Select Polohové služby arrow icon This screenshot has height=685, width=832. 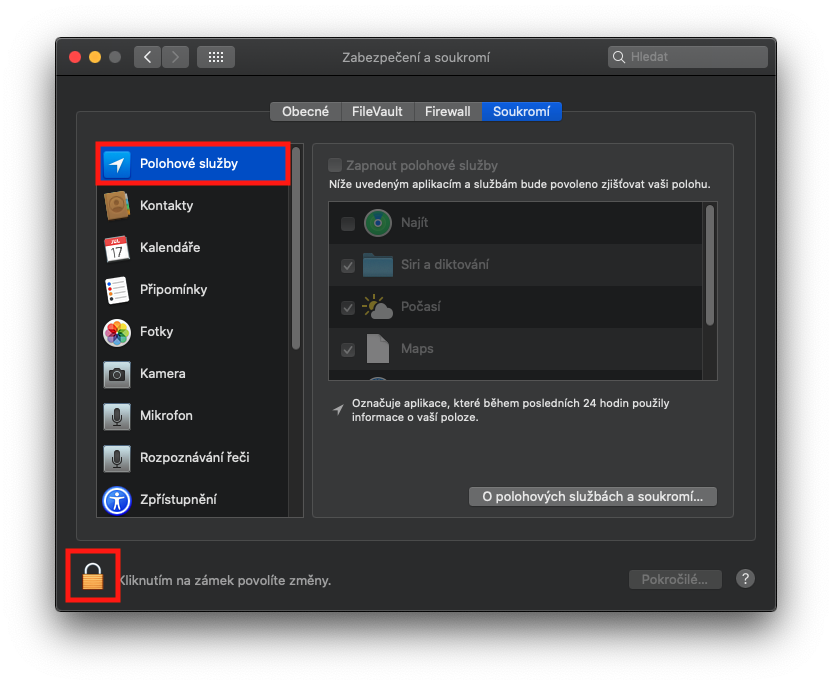117,164
